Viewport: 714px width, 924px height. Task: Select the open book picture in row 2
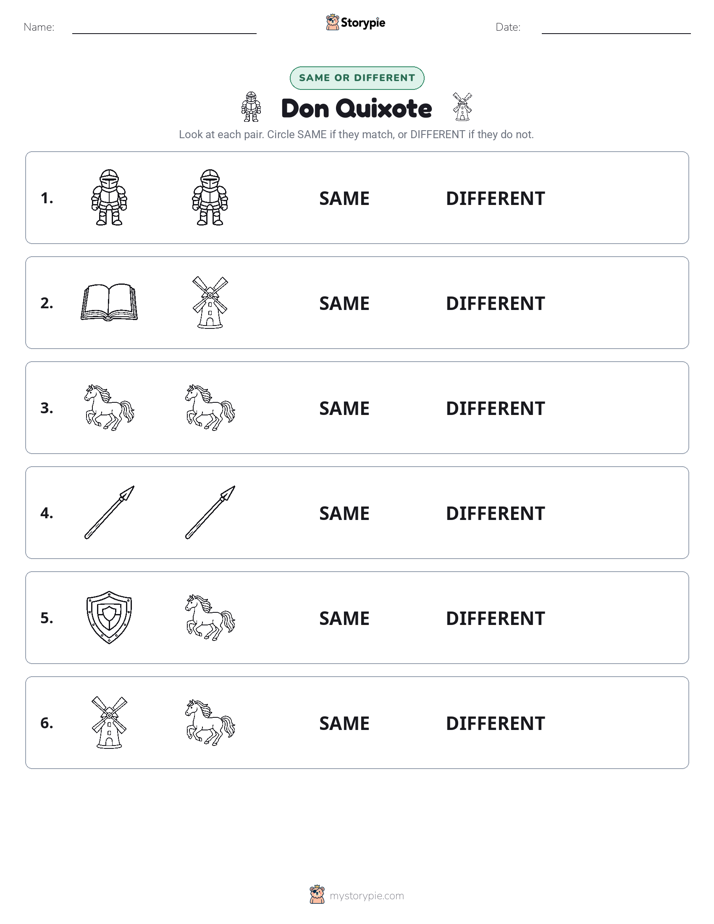click(x=109, y=302)
